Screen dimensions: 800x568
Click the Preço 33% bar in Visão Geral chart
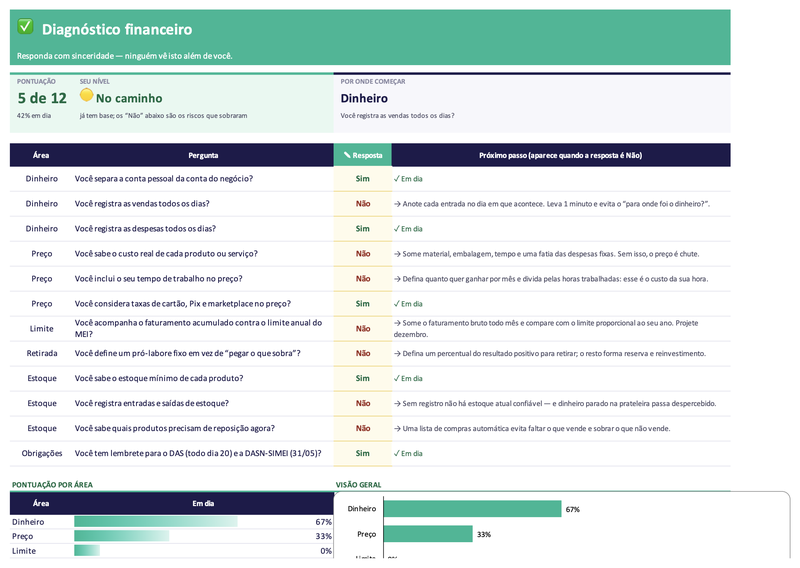tap(428, 534)
